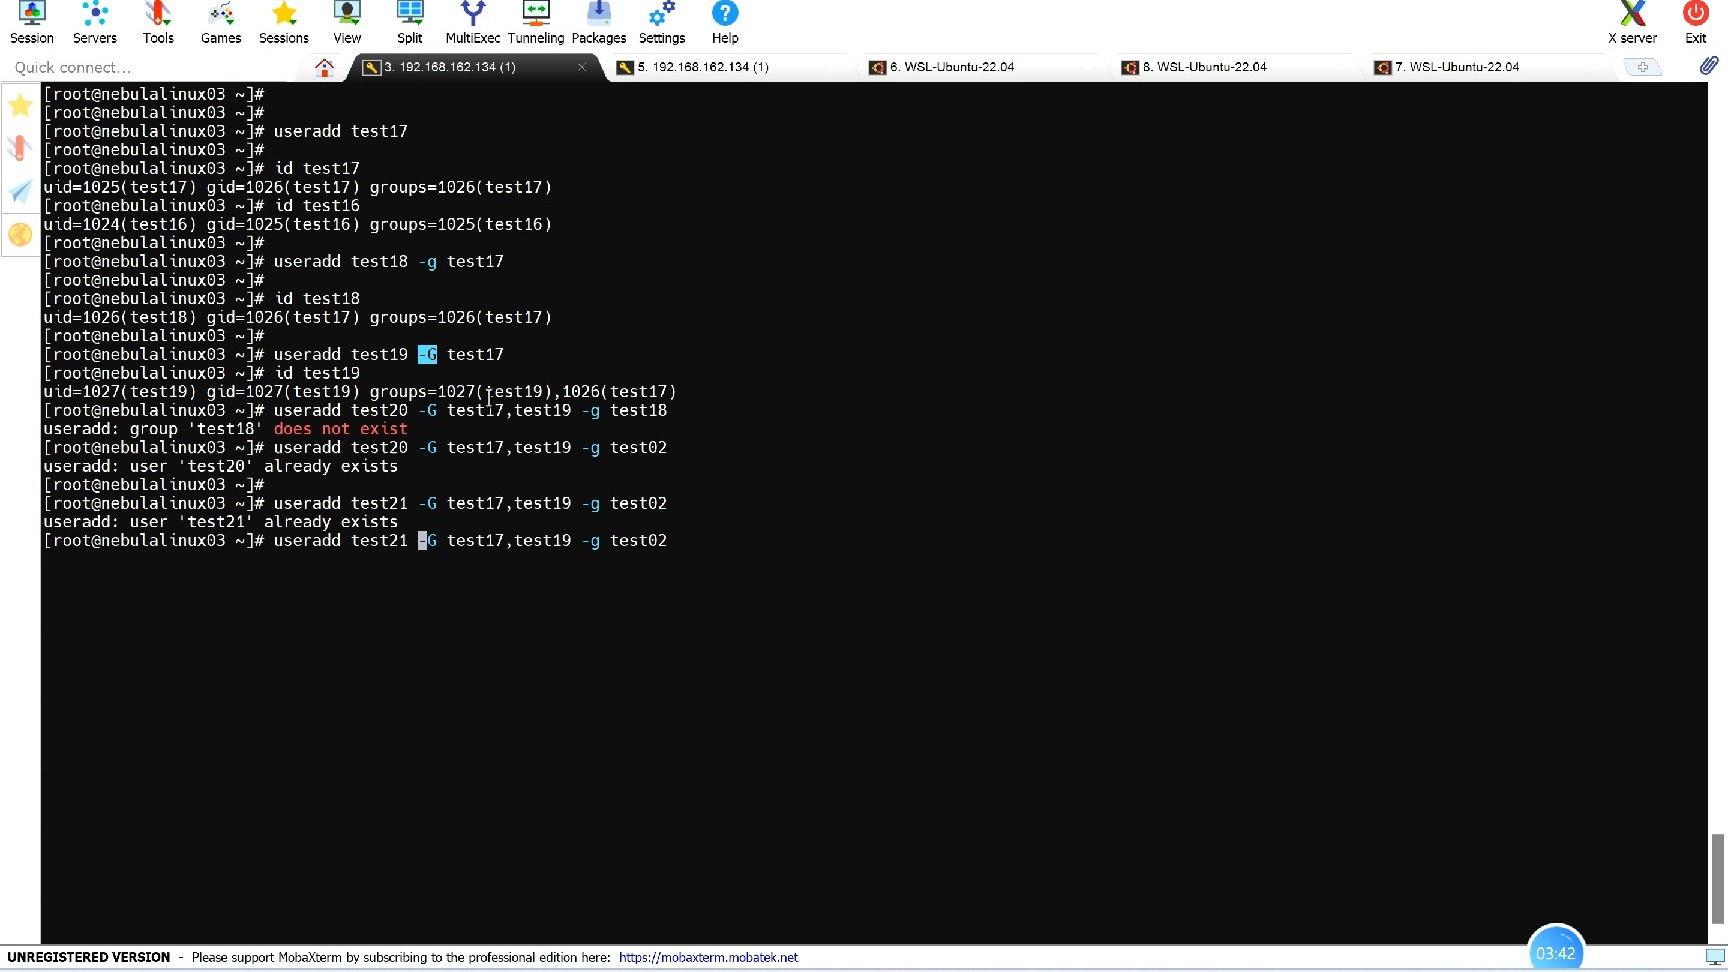Close the active tab 3 terminal
This screenshot has width=1728, height=972.
pos(582,67)
